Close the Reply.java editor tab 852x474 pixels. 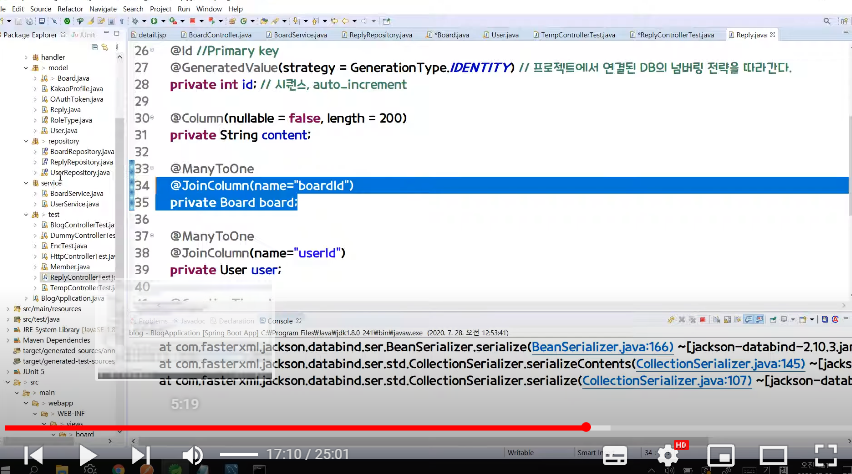[x=773, y=34]
